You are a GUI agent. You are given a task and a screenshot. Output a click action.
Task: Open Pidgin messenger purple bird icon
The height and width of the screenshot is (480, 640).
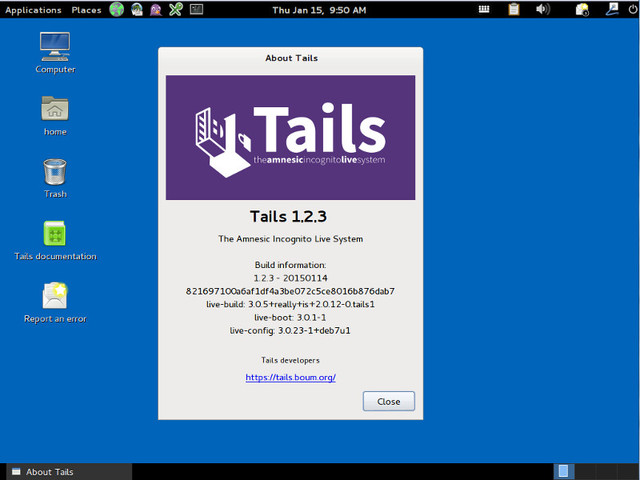(156, 9)
